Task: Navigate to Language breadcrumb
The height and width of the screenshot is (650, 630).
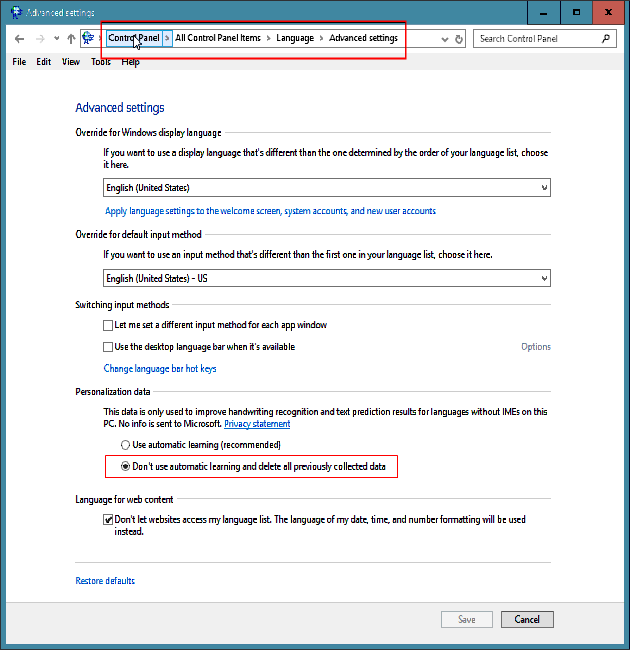Action: point(295,38)
